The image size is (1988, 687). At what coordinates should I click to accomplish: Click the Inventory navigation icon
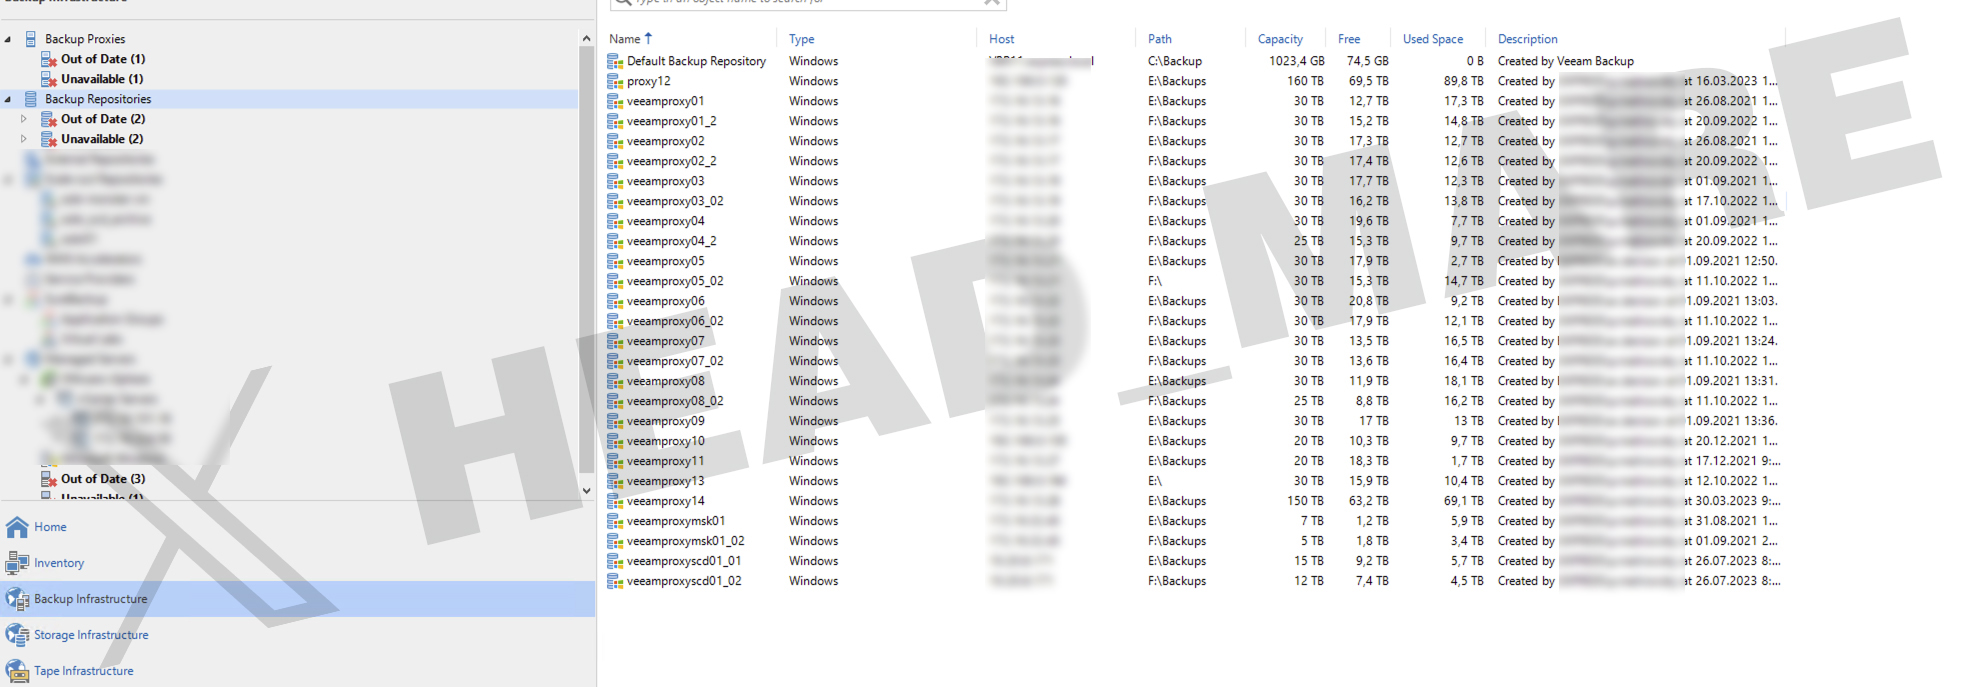coord(17,563)
